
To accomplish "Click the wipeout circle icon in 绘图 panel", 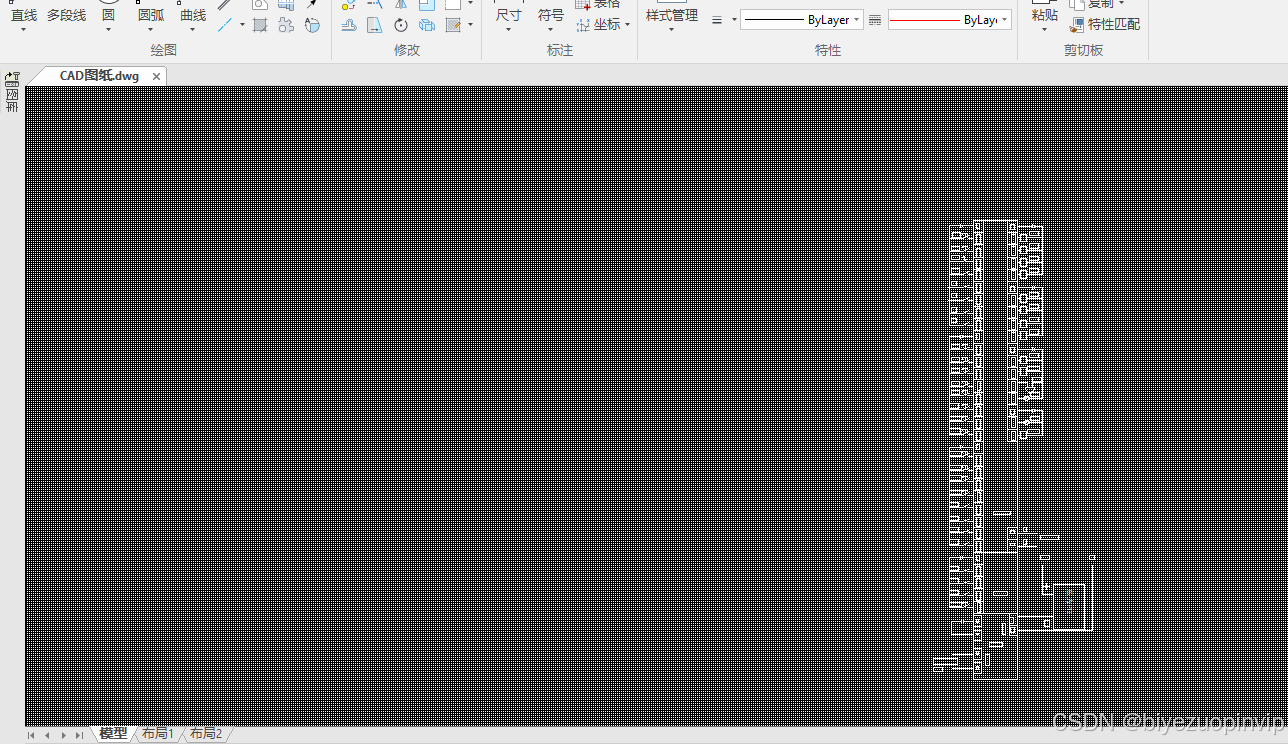I will pos(312,24).
